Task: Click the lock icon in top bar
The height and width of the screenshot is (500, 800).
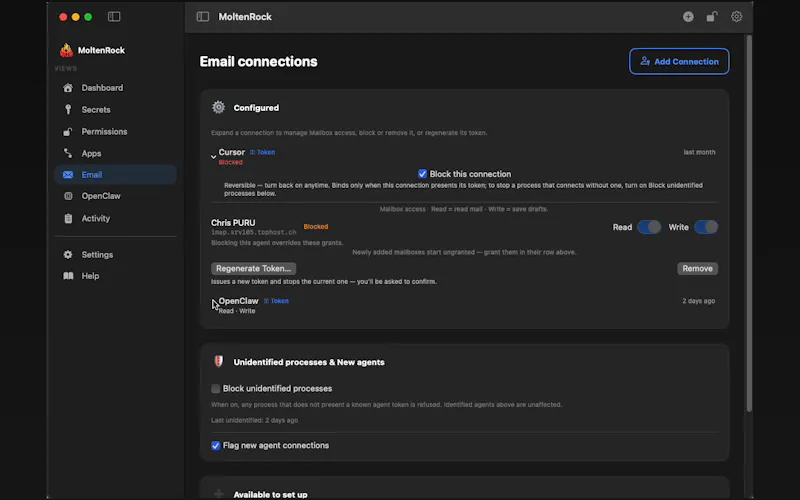Action: coord(712,17)
